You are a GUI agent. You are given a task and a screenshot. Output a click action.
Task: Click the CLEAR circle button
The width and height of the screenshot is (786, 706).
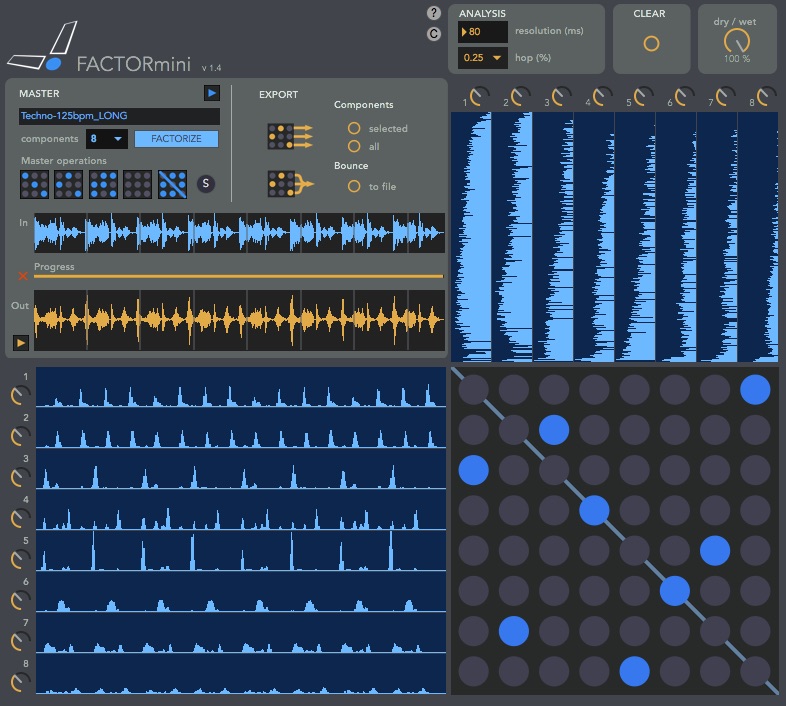[651, 44]
